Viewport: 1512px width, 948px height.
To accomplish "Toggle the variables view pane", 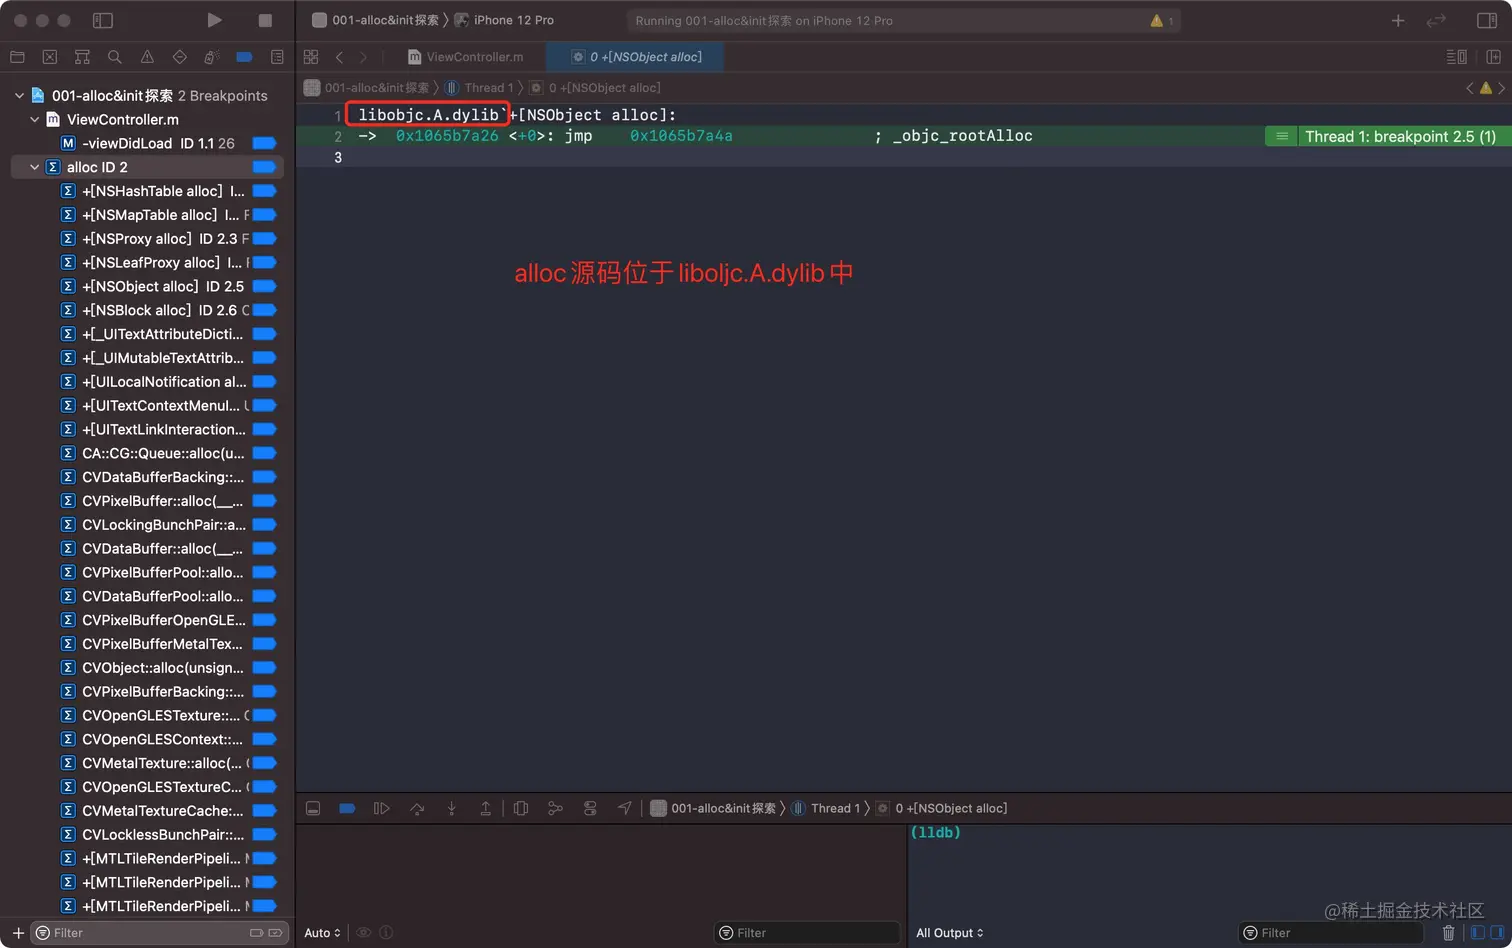I will (x=1478, y=933).
